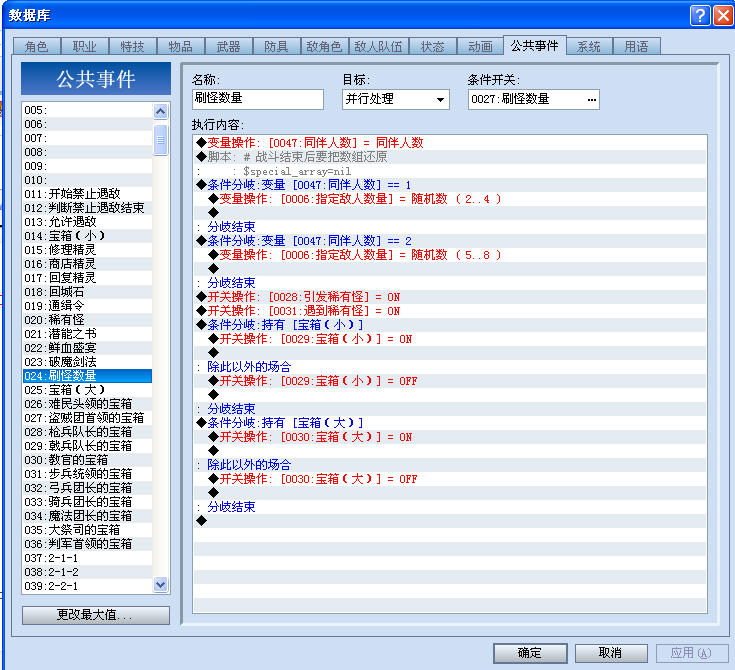Select list entry 022:鲜血盛宴
Viewport: 735px width, 670px height.
(x=88, y=348)
